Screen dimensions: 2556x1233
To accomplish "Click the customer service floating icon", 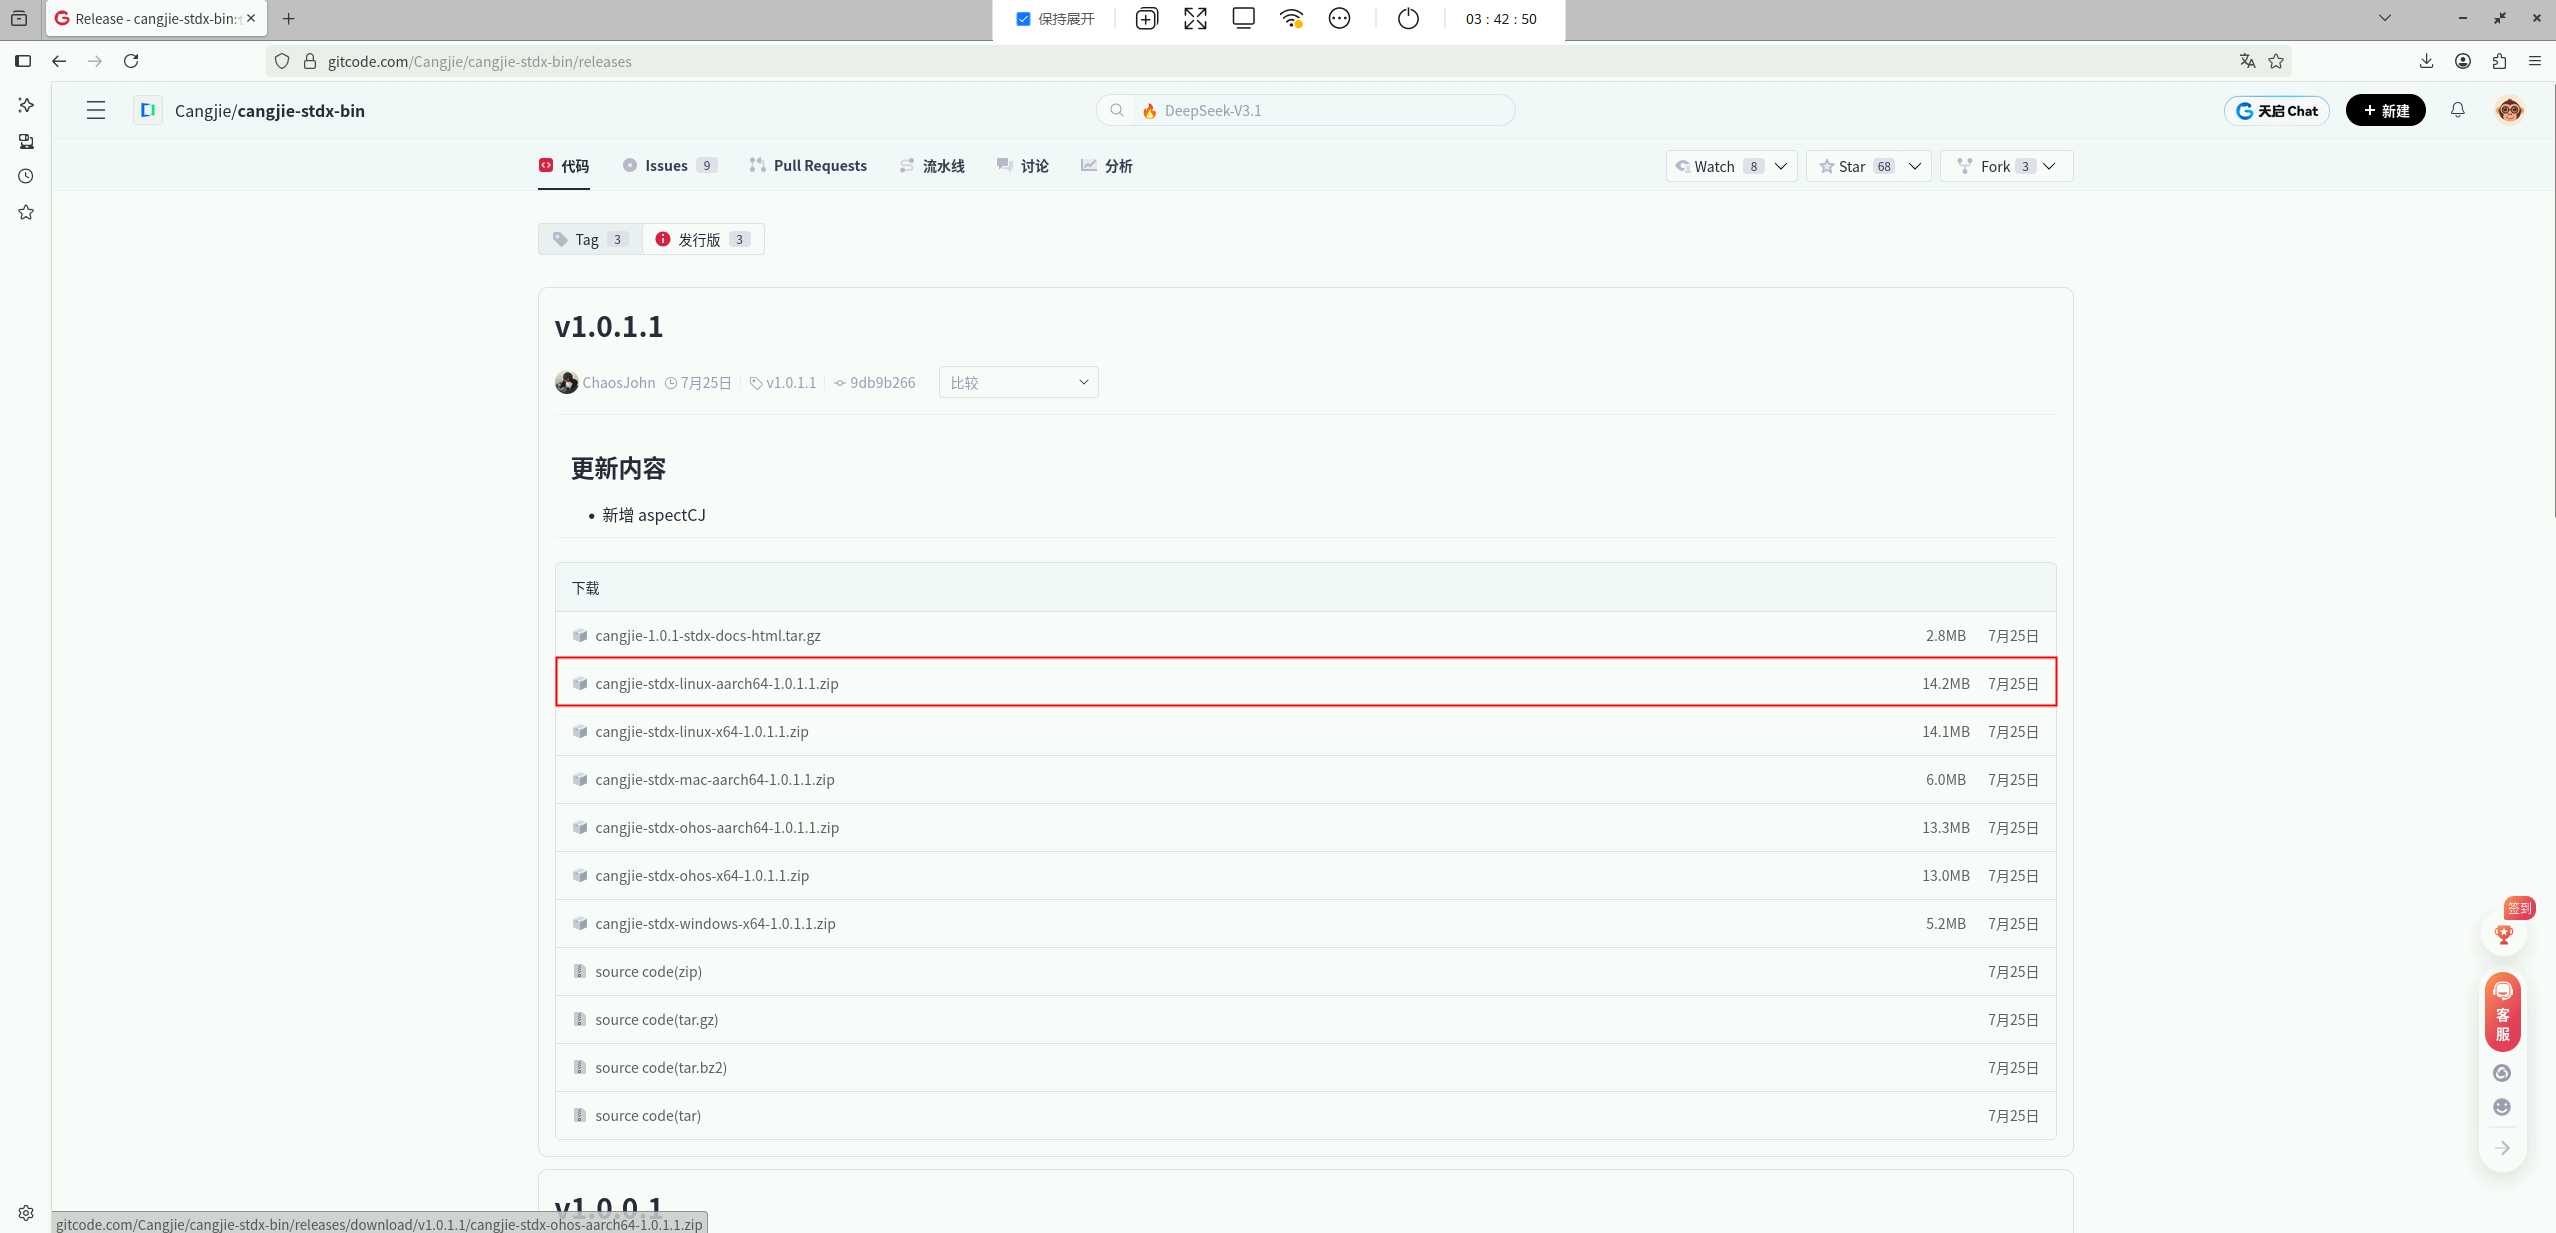I will coord(2502,1011).
